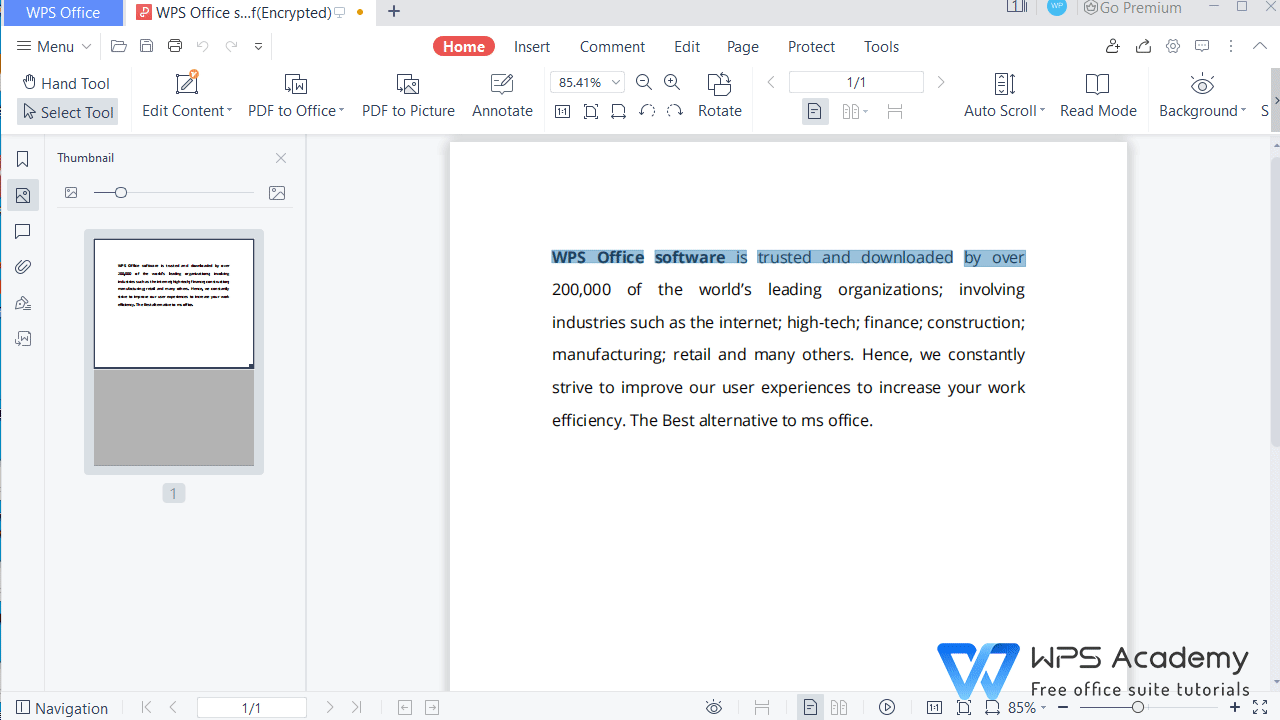Click the Annotate tool
1280x720 pixels.
[x=502, y=97]
